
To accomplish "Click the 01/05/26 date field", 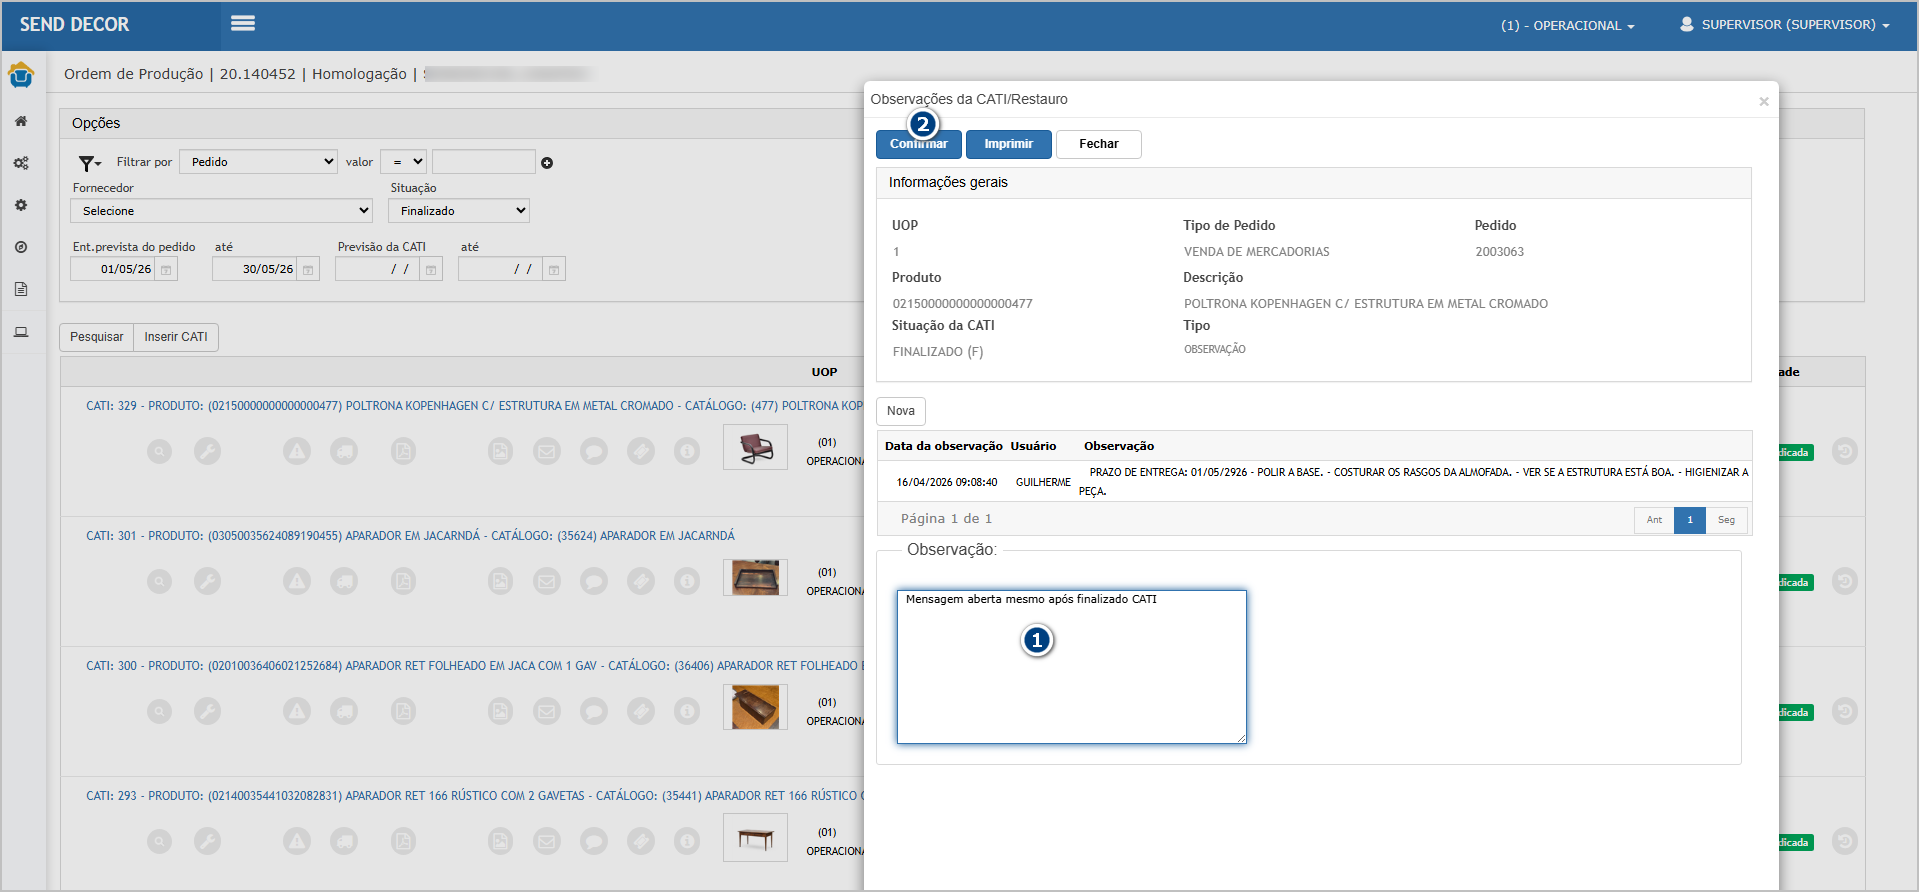I will point(112,270).
